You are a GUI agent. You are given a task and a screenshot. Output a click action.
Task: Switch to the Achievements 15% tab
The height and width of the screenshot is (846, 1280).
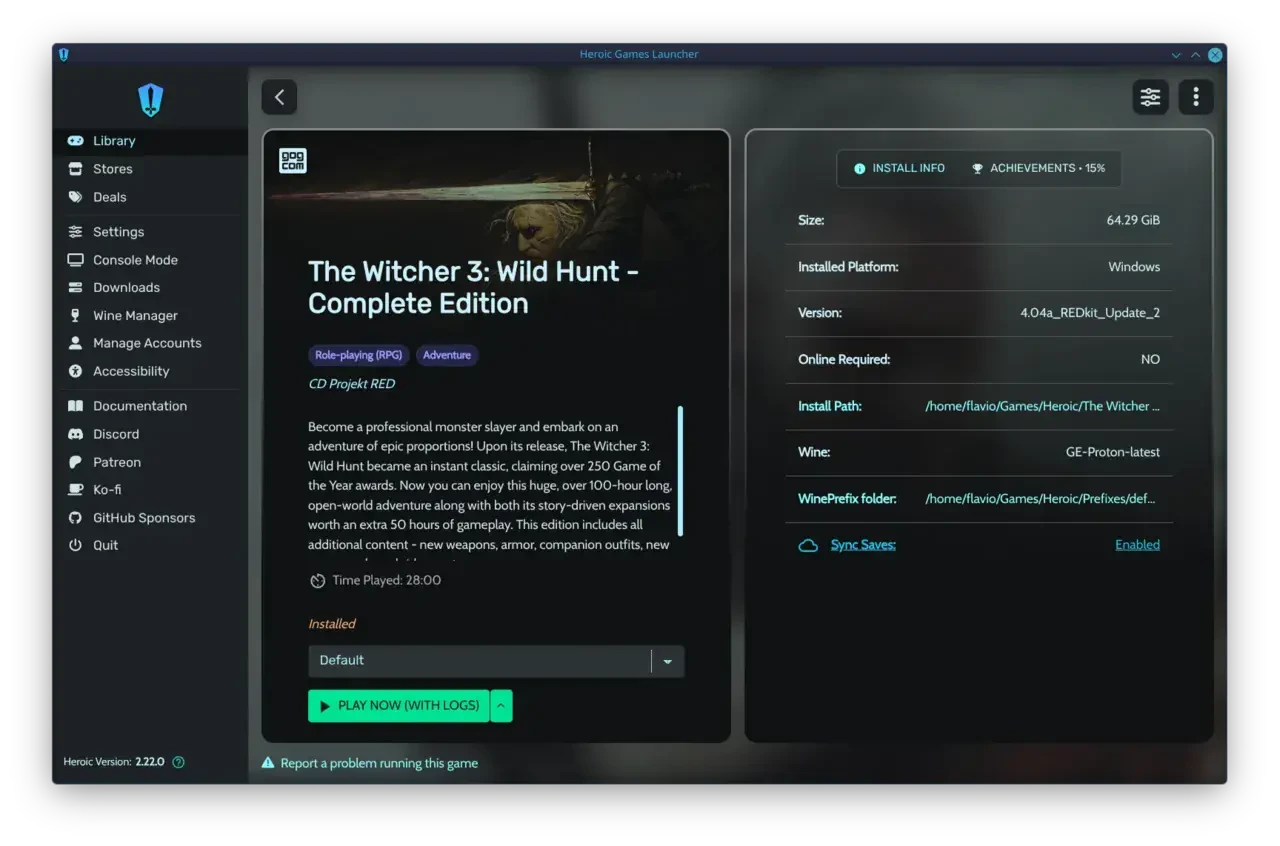(1038, 168)
